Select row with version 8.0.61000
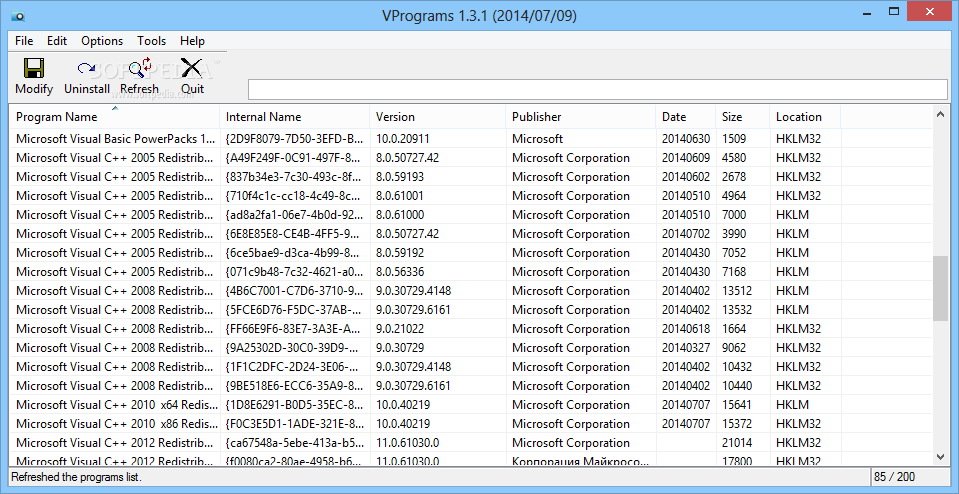The image size is (959, 494). point(471,215)
